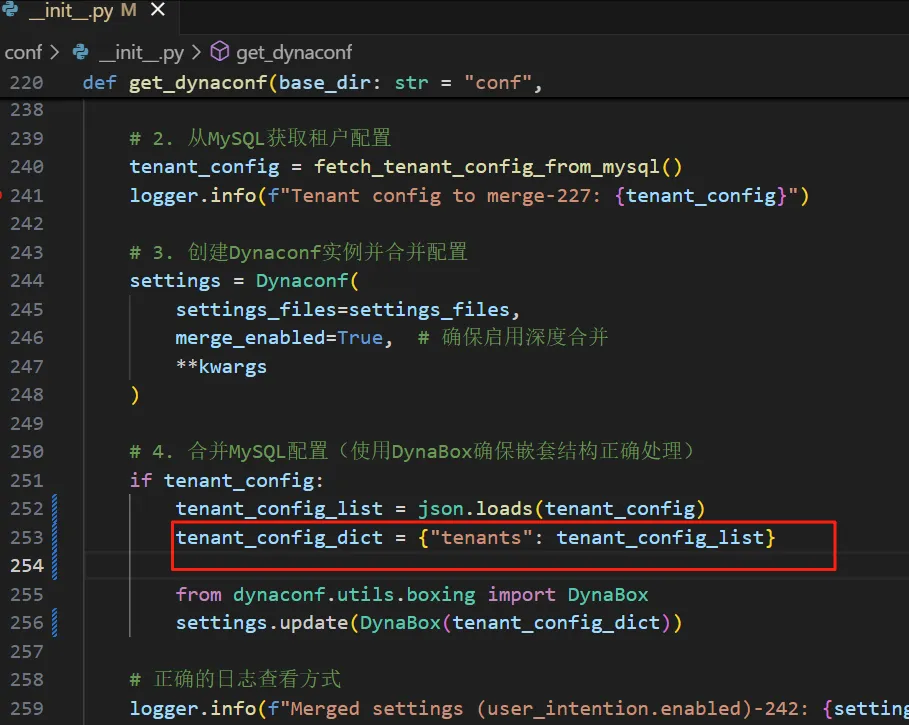Open the __init__.py breadcrumb item

(141, 53)
